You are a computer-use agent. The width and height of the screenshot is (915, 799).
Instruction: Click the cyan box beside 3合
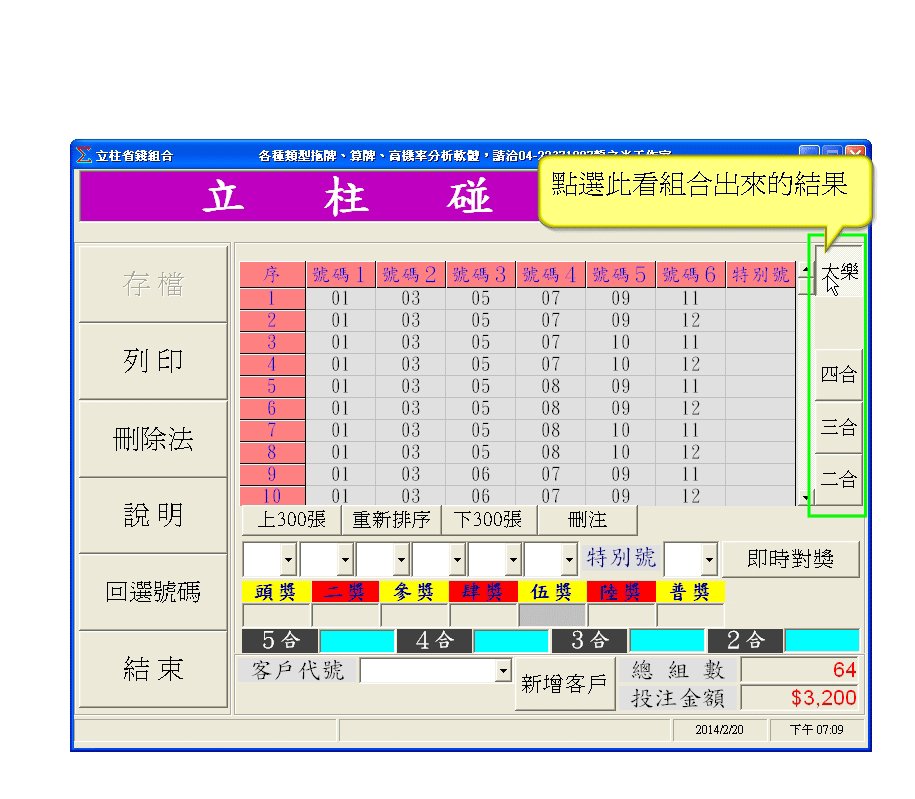tap(667, 640)
